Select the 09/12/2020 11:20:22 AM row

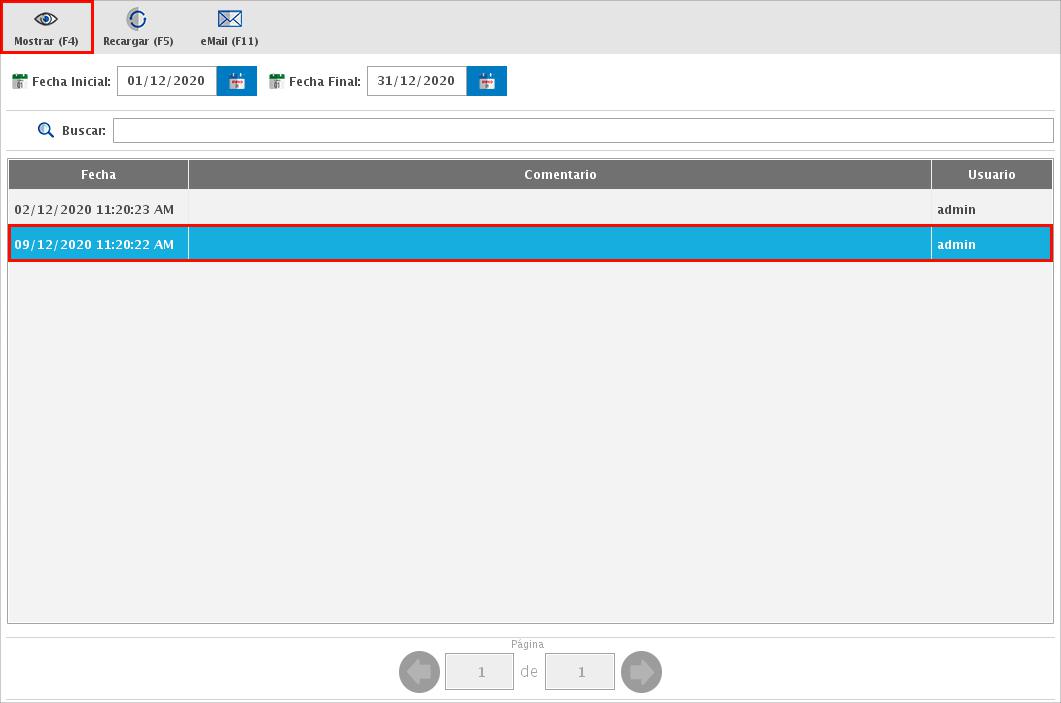94,244
